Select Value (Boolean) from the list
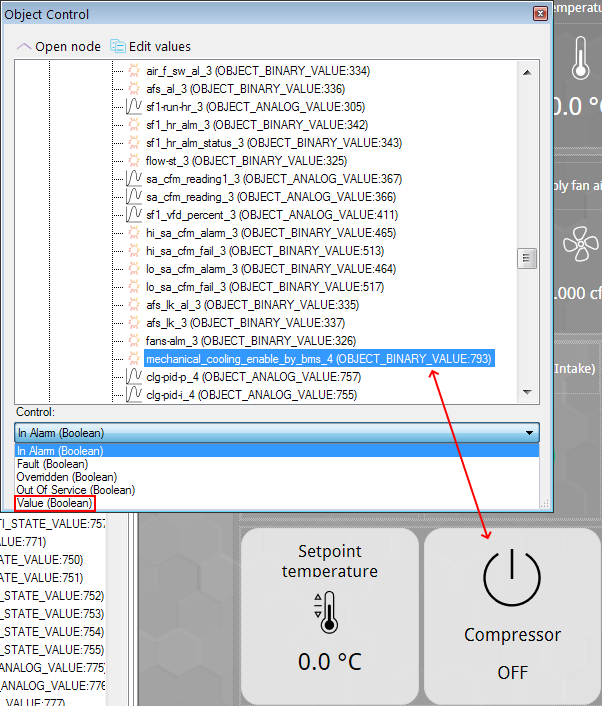This screenshot has width=602, height=706. [53, 503]
